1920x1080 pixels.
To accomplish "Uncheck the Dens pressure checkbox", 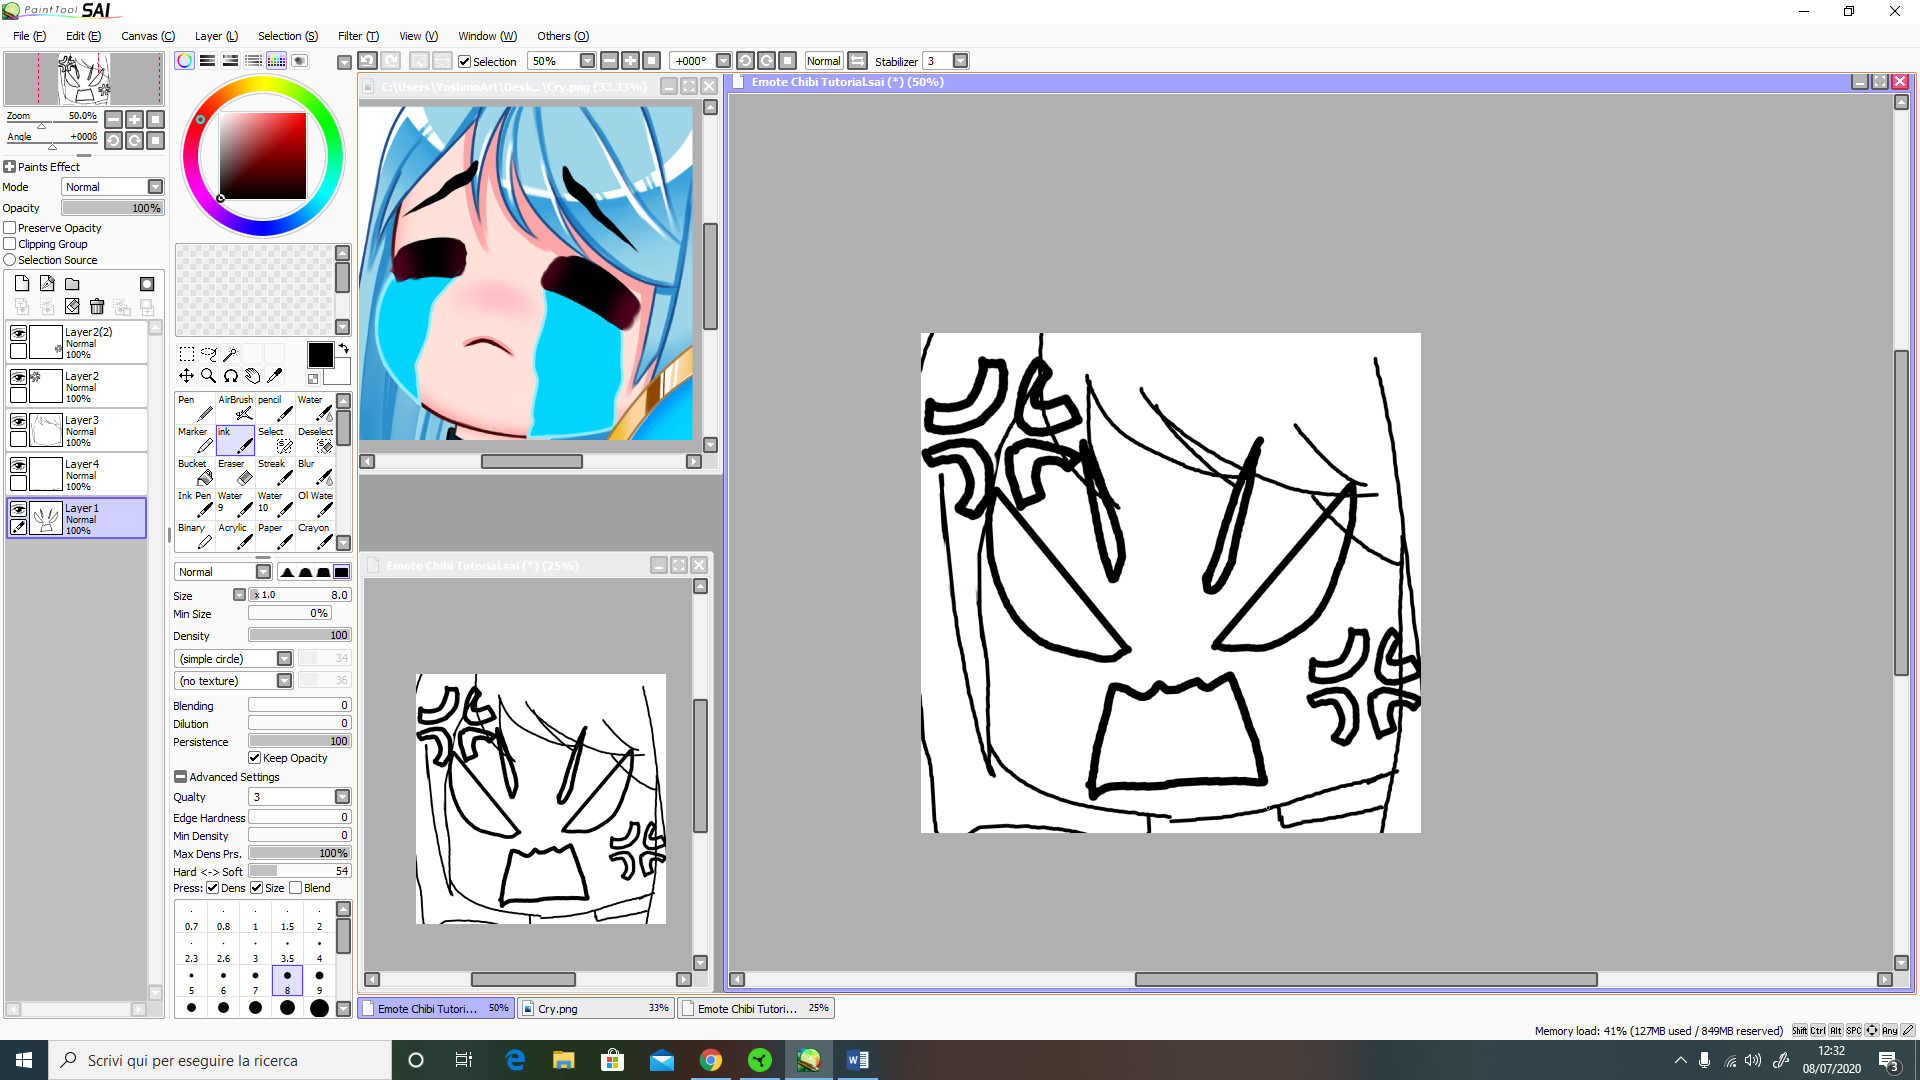I will tap(213, 888).
